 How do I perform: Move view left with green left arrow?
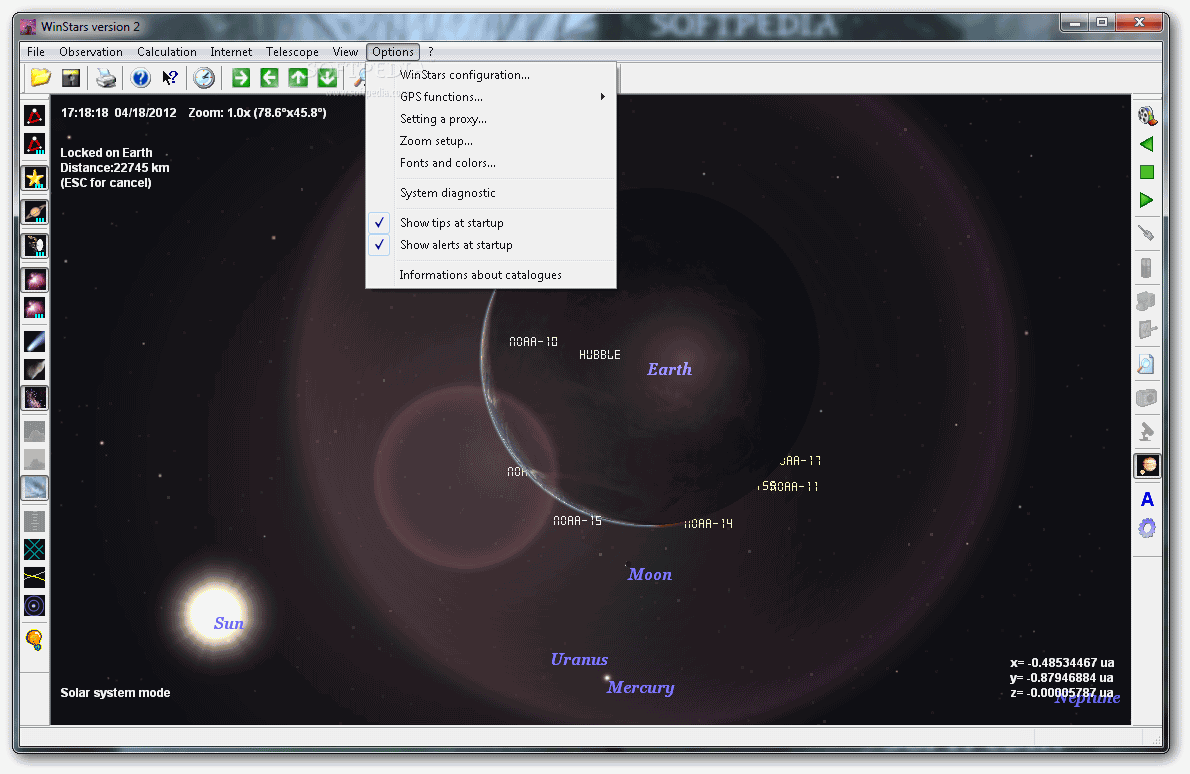(x=269, y=77)
